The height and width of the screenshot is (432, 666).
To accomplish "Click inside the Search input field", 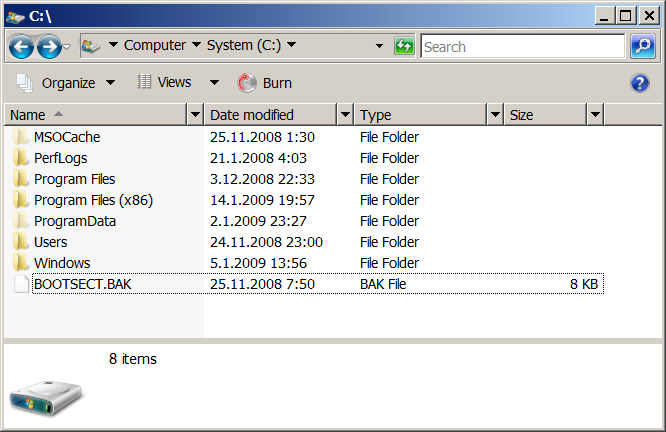I will coord(522,46).
